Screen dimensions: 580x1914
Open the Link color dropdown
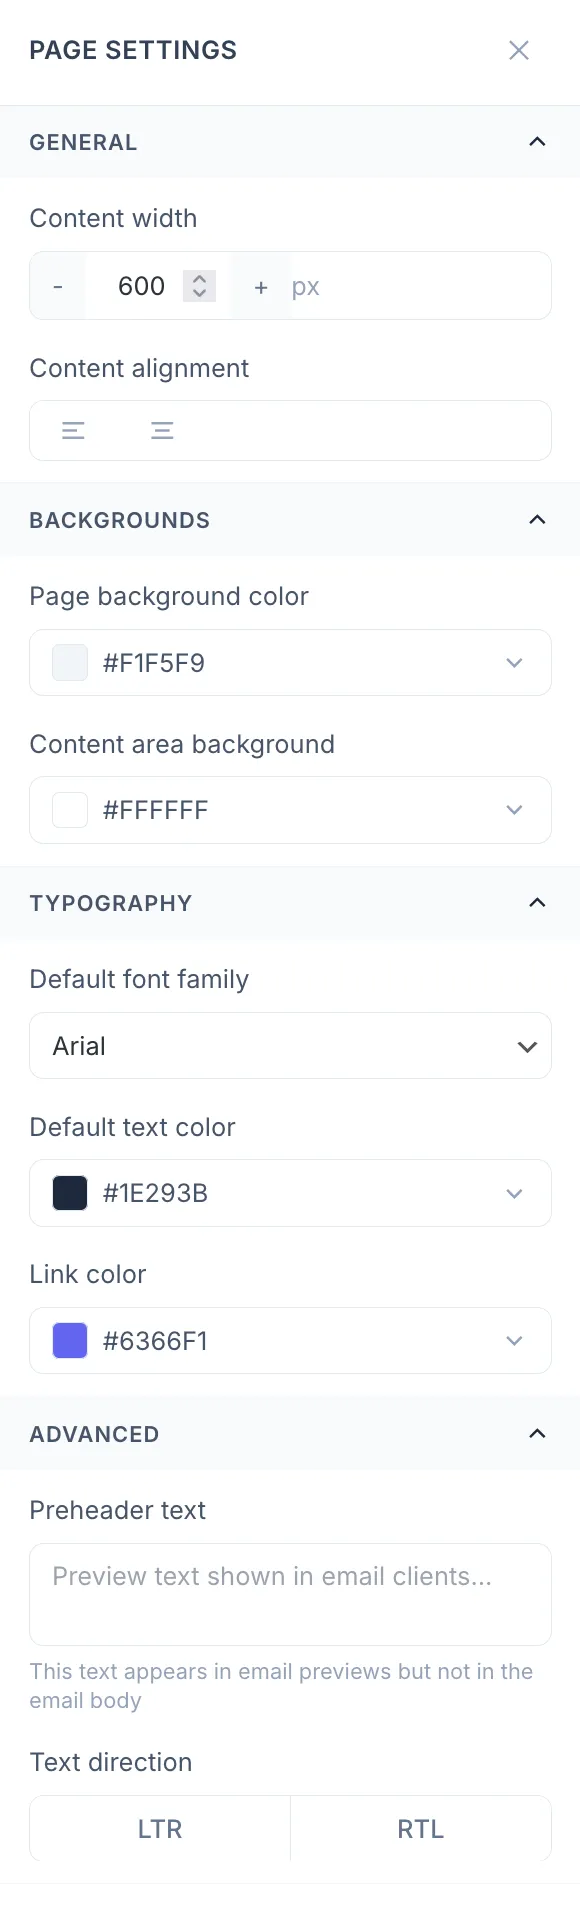[x=513, y=1340]
